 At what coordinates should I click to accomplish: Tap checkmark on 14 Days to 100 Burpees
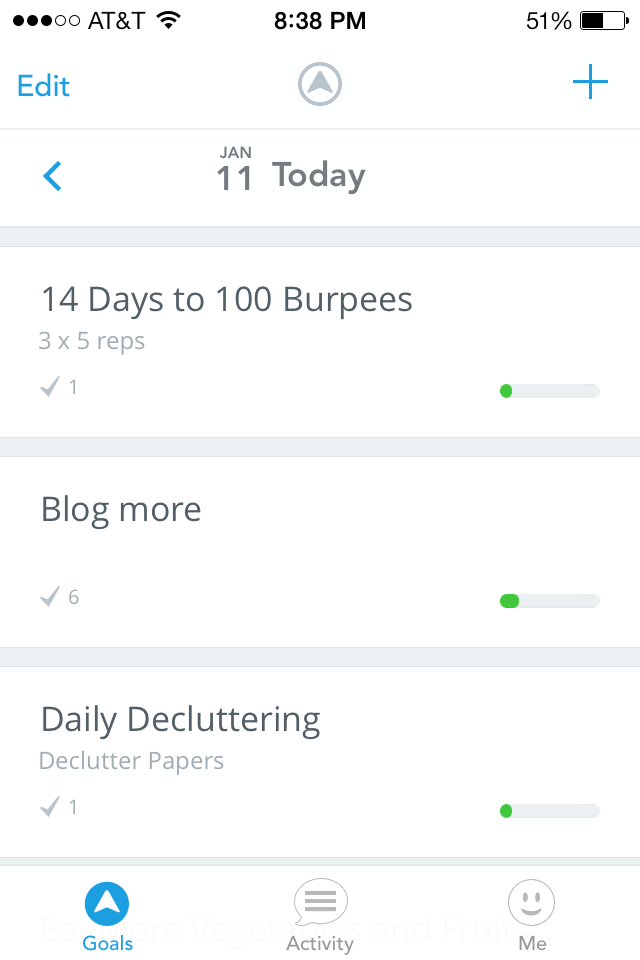click(50, 387)
